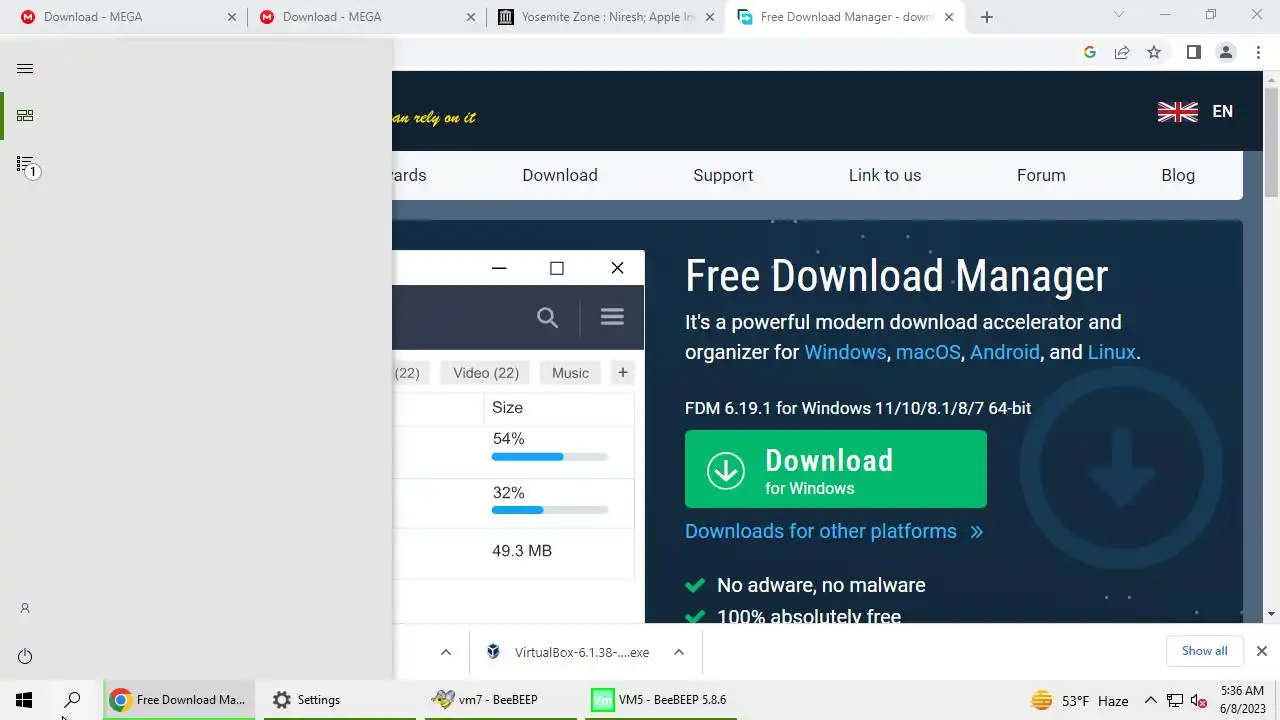Select the Music filter tab

tap(570, 373)
